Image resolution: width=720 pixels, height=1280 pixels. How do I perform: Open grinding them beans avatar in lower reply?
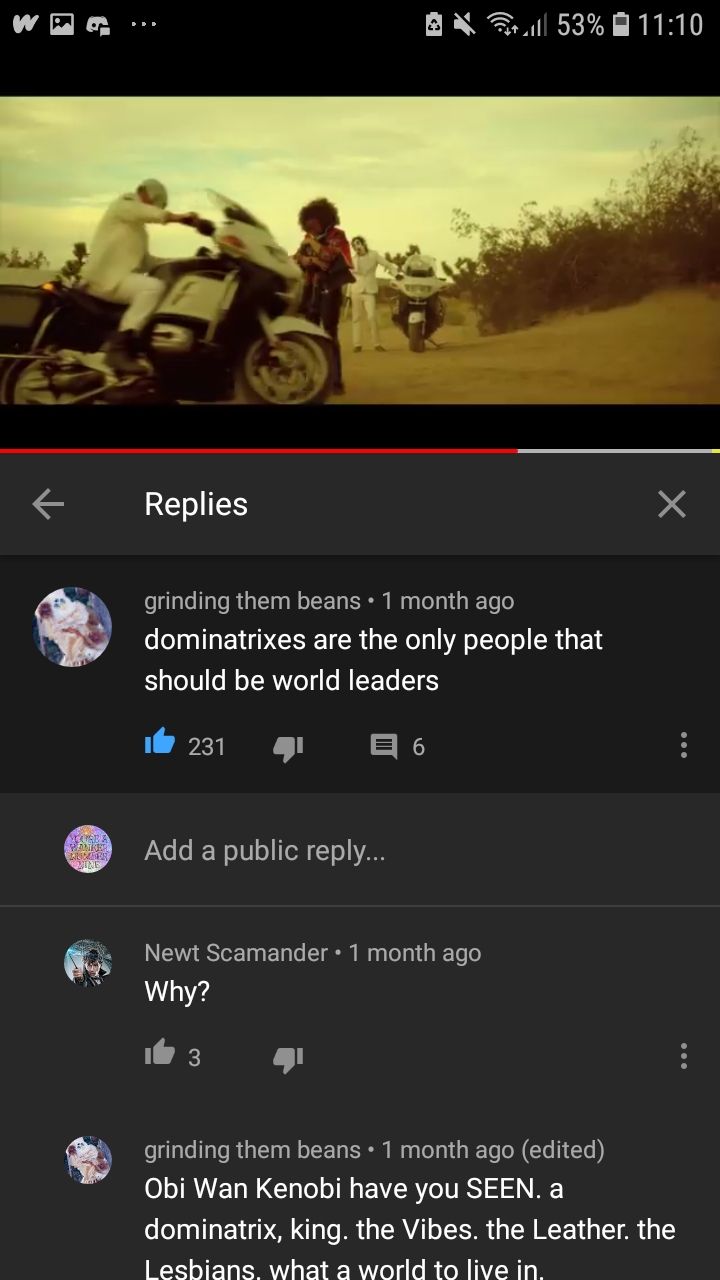tap(88, 1160)
